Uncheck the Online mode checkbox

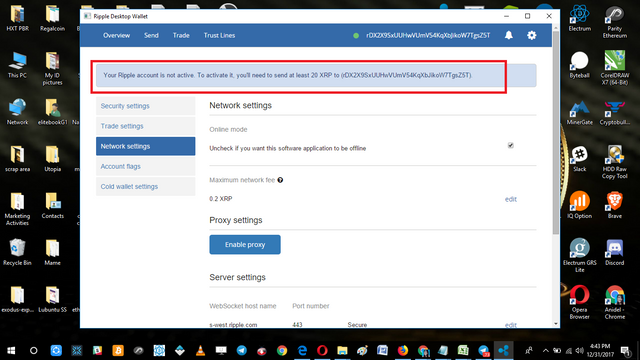(511, 145)
